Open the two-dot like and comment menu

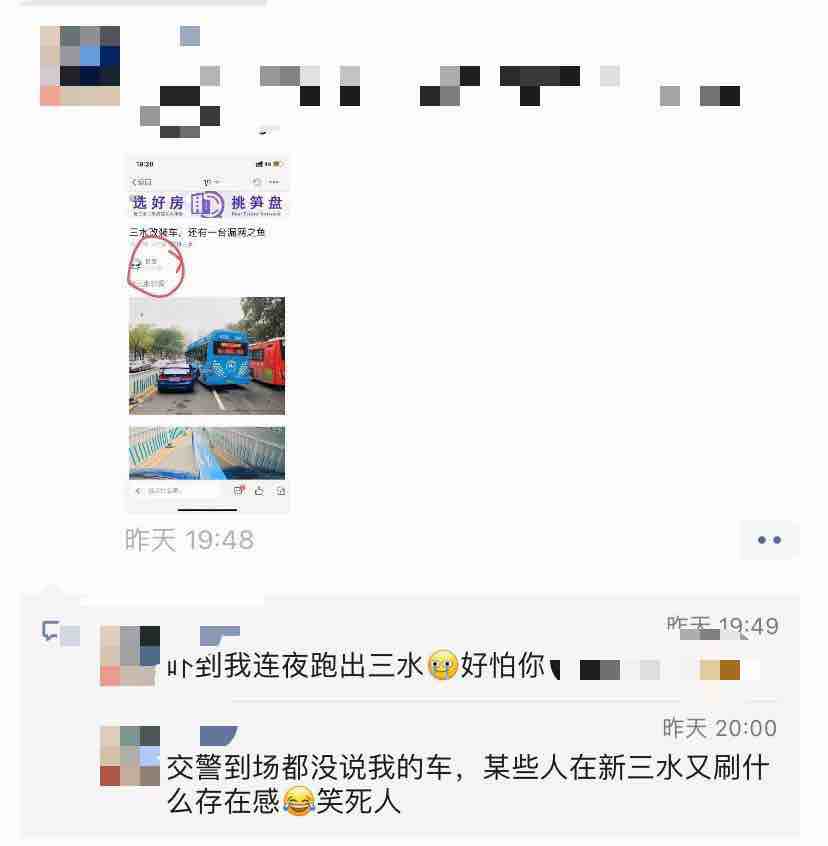pyautogui.click(x=769, y=540)
